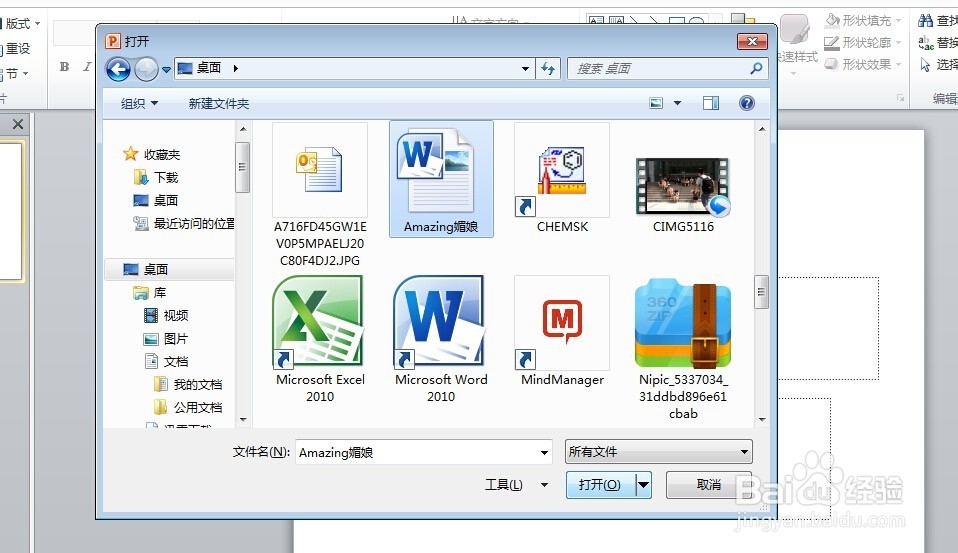The image size is (958, 553).
Task: Select 库 in navigation tree
Action: point(150,293)
